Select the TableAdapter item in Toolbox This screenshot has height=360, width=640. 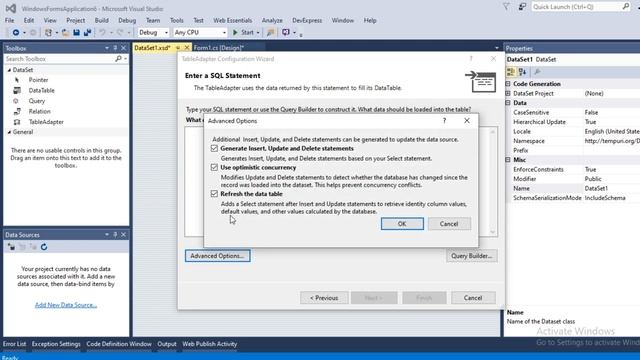coord(46,122)
